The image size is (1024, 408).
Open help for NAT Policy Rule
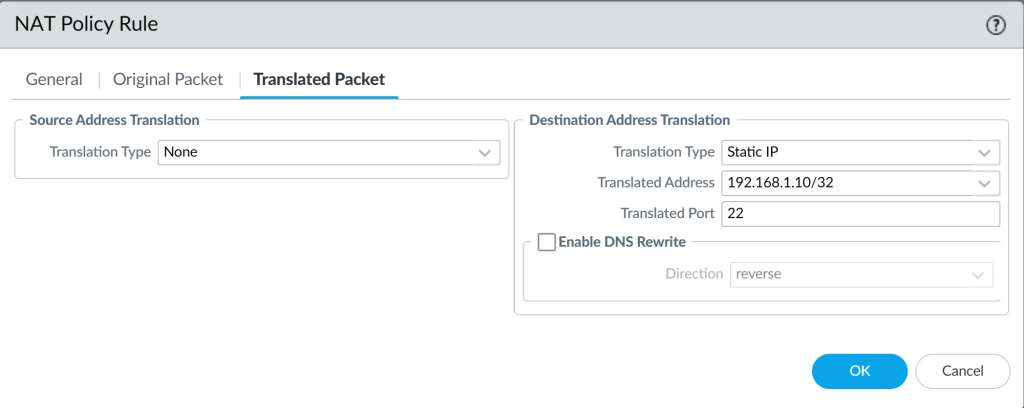tap(995, 25)
